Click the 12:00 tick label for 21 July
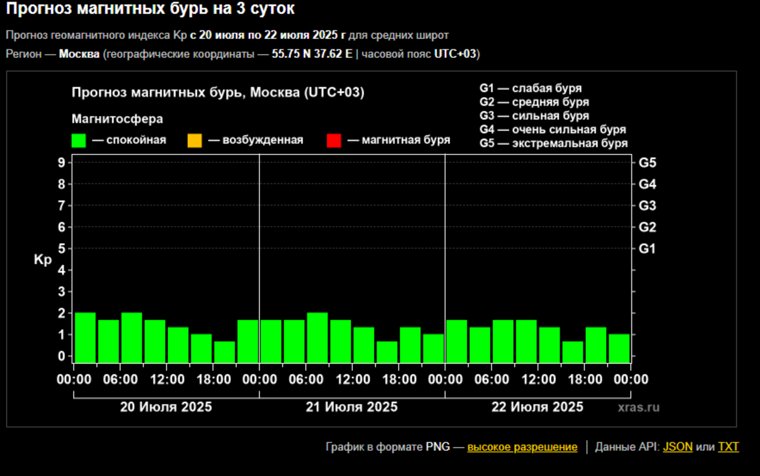Screen dimensions: 760x476 click(x=353, y=379)
